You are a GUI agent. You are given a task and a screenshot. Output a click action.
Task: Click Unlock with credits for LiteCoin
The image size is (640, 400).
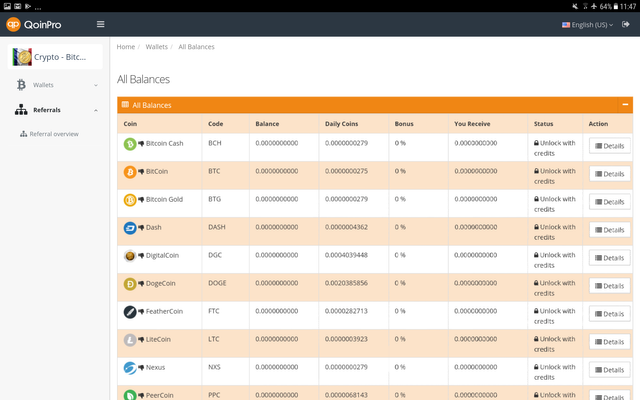(555, 344)
